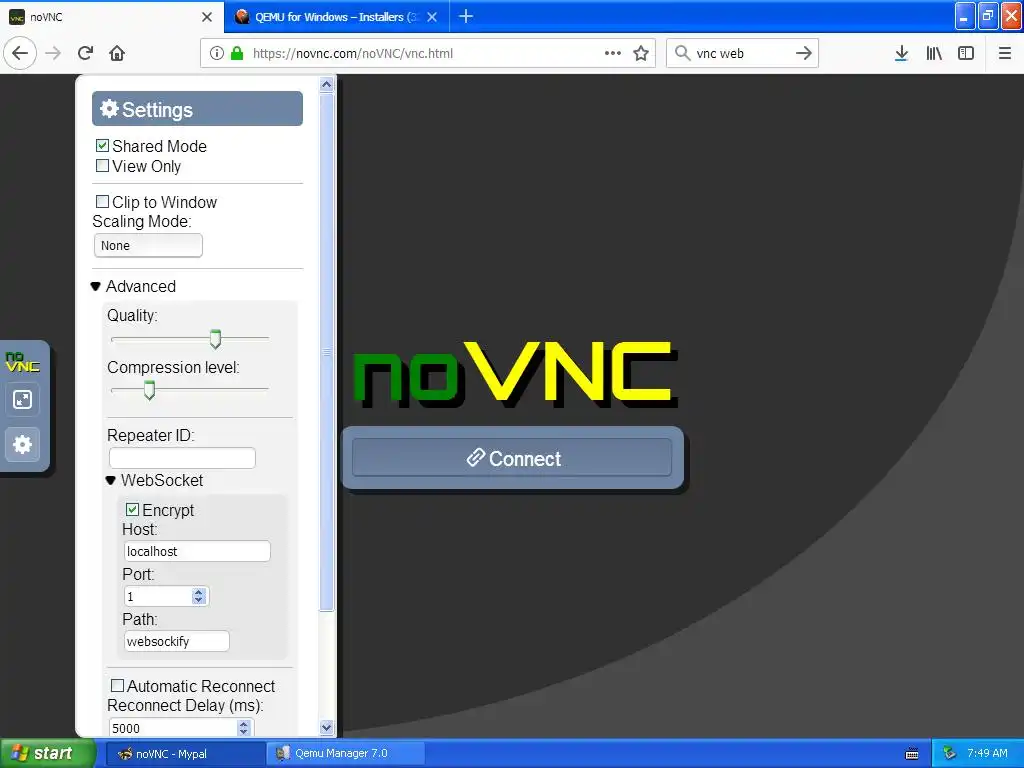Toggle the browser sidebar icon
The height and width of the screenshot is (768, 1024).
point(966,53)
